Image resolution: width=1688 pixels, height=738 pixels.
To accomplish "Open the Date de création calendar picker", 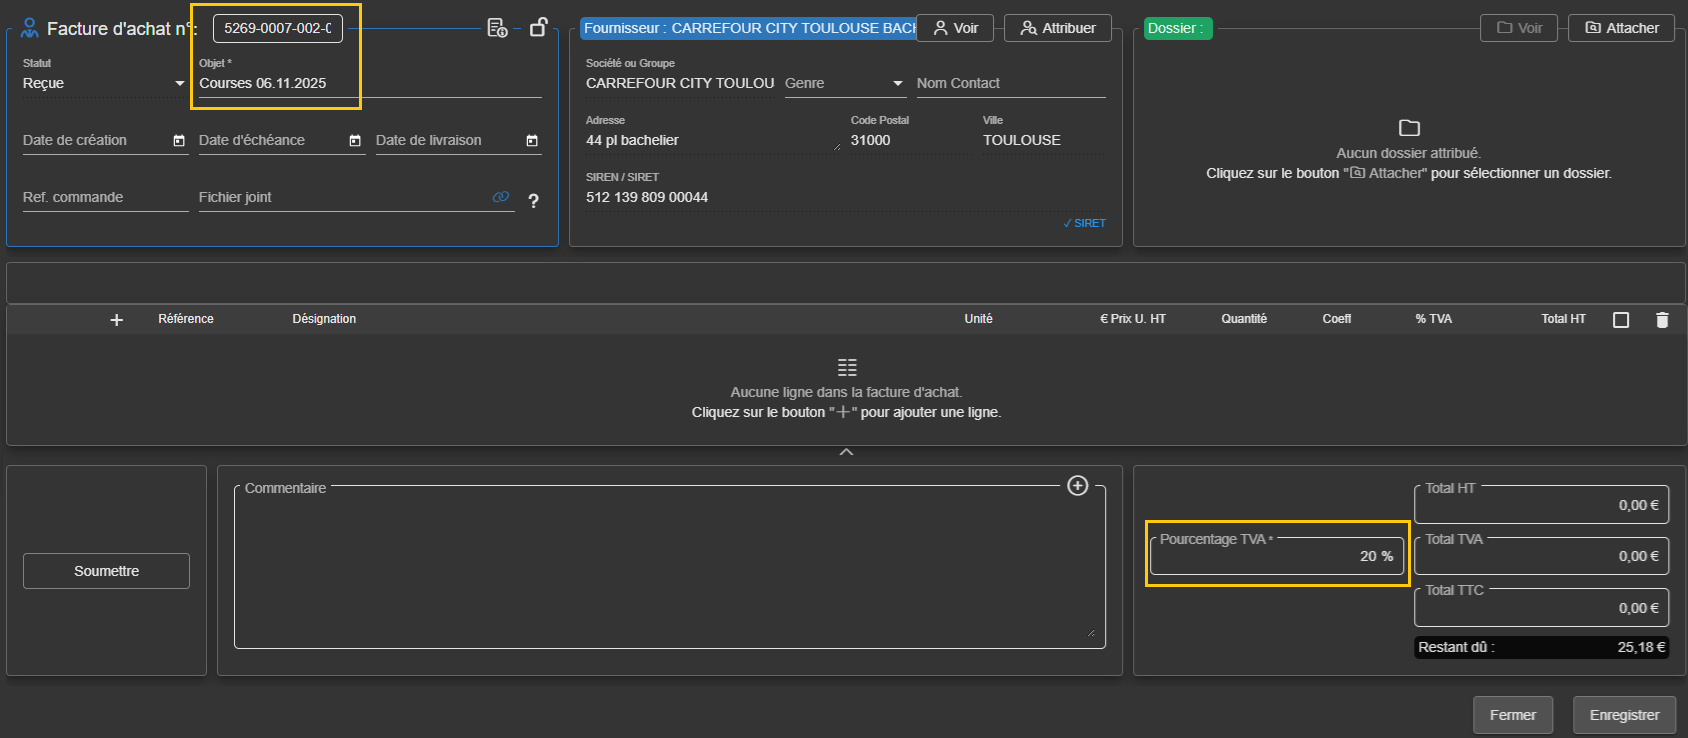I will click(x=179, y=141).
